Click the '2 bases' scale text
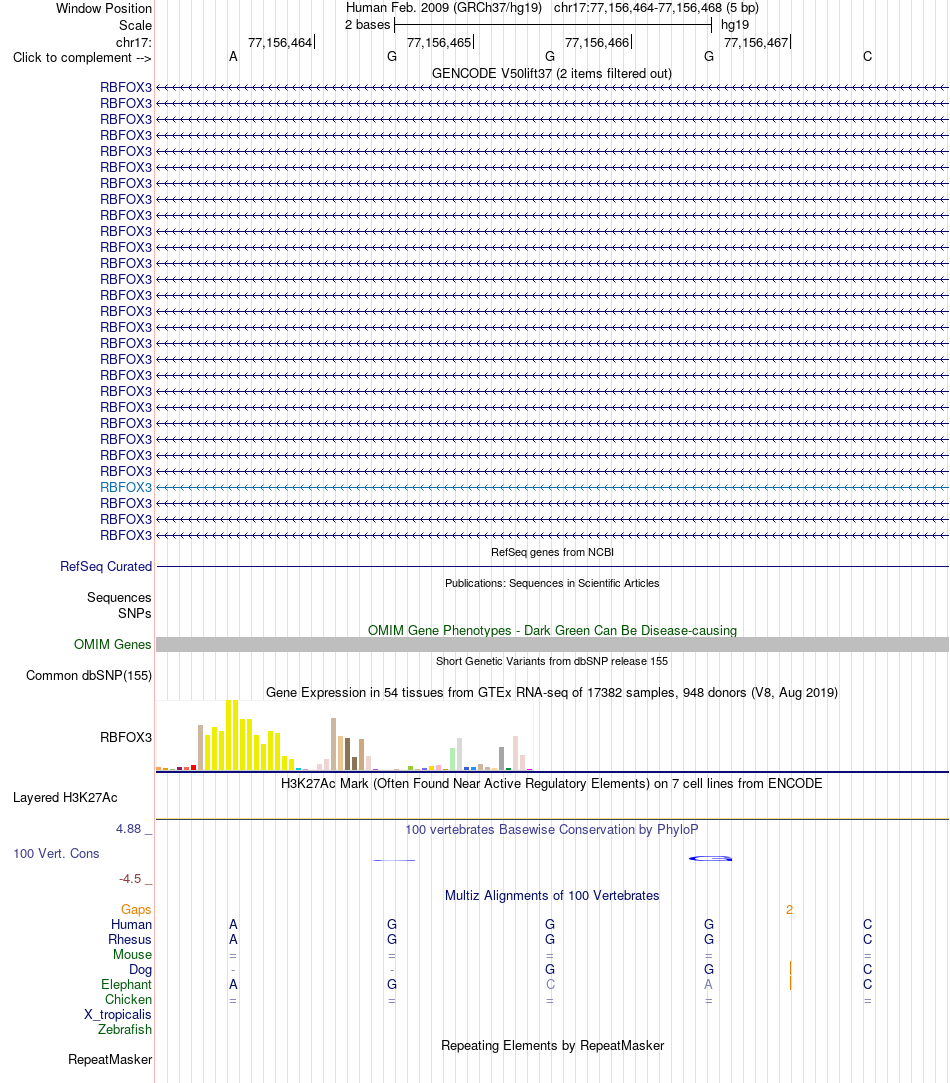 [x=368, y=25]
